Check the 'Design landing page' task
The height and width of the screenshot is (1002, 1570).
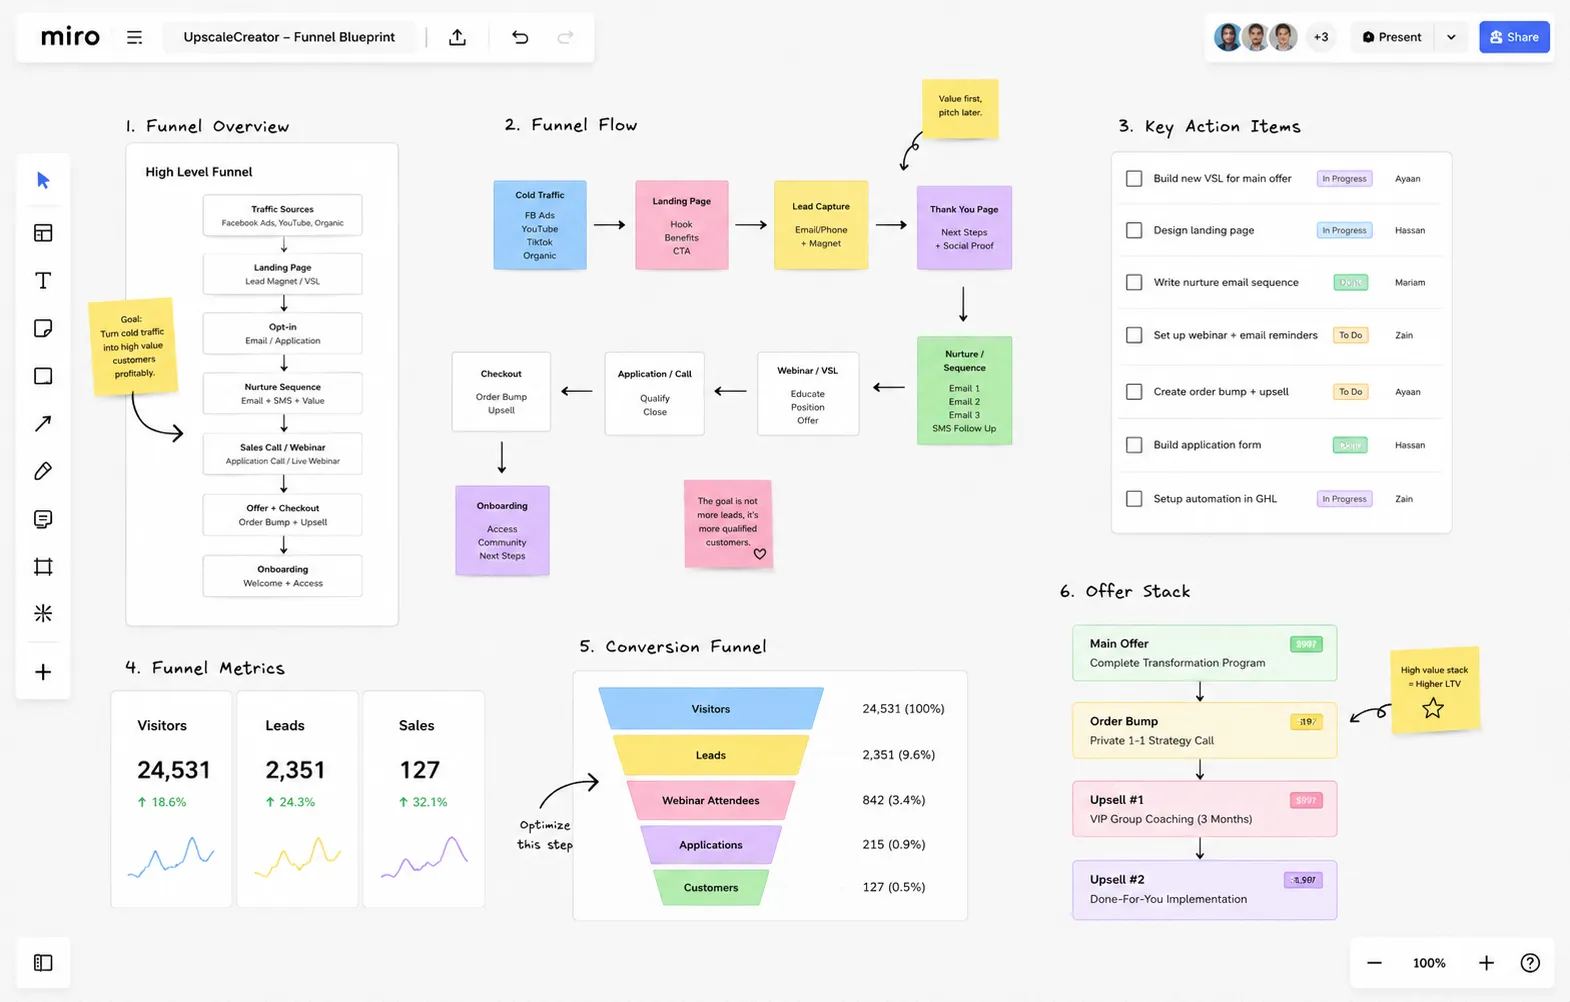1134,230
